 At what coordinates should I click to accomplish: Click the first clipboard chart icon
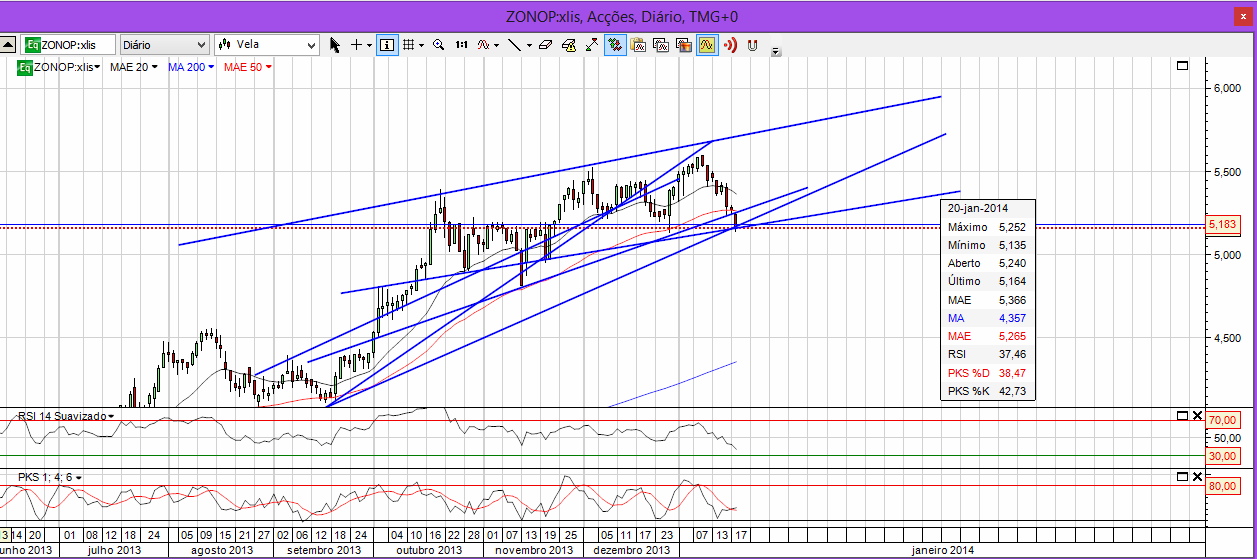[x=638, y=45]
